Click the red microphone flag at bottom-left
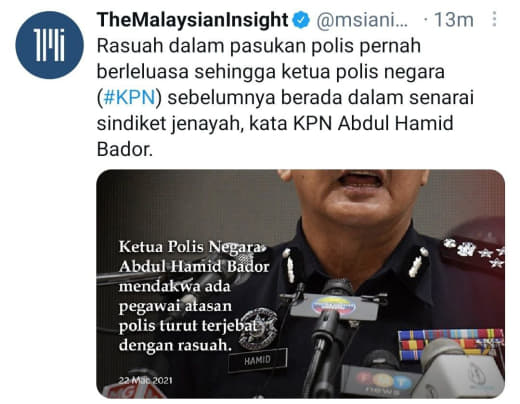 pos(133,391)
